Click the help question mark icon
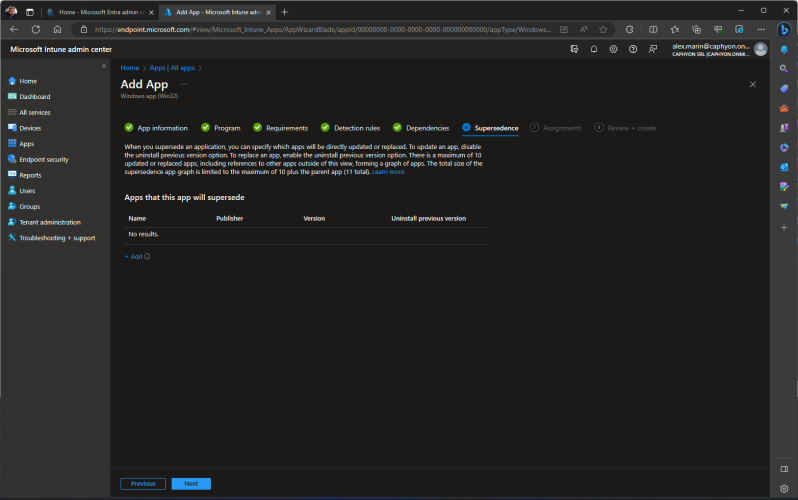Image resolution: width=798 pixels, height=500 pixels. coord(633,48)
